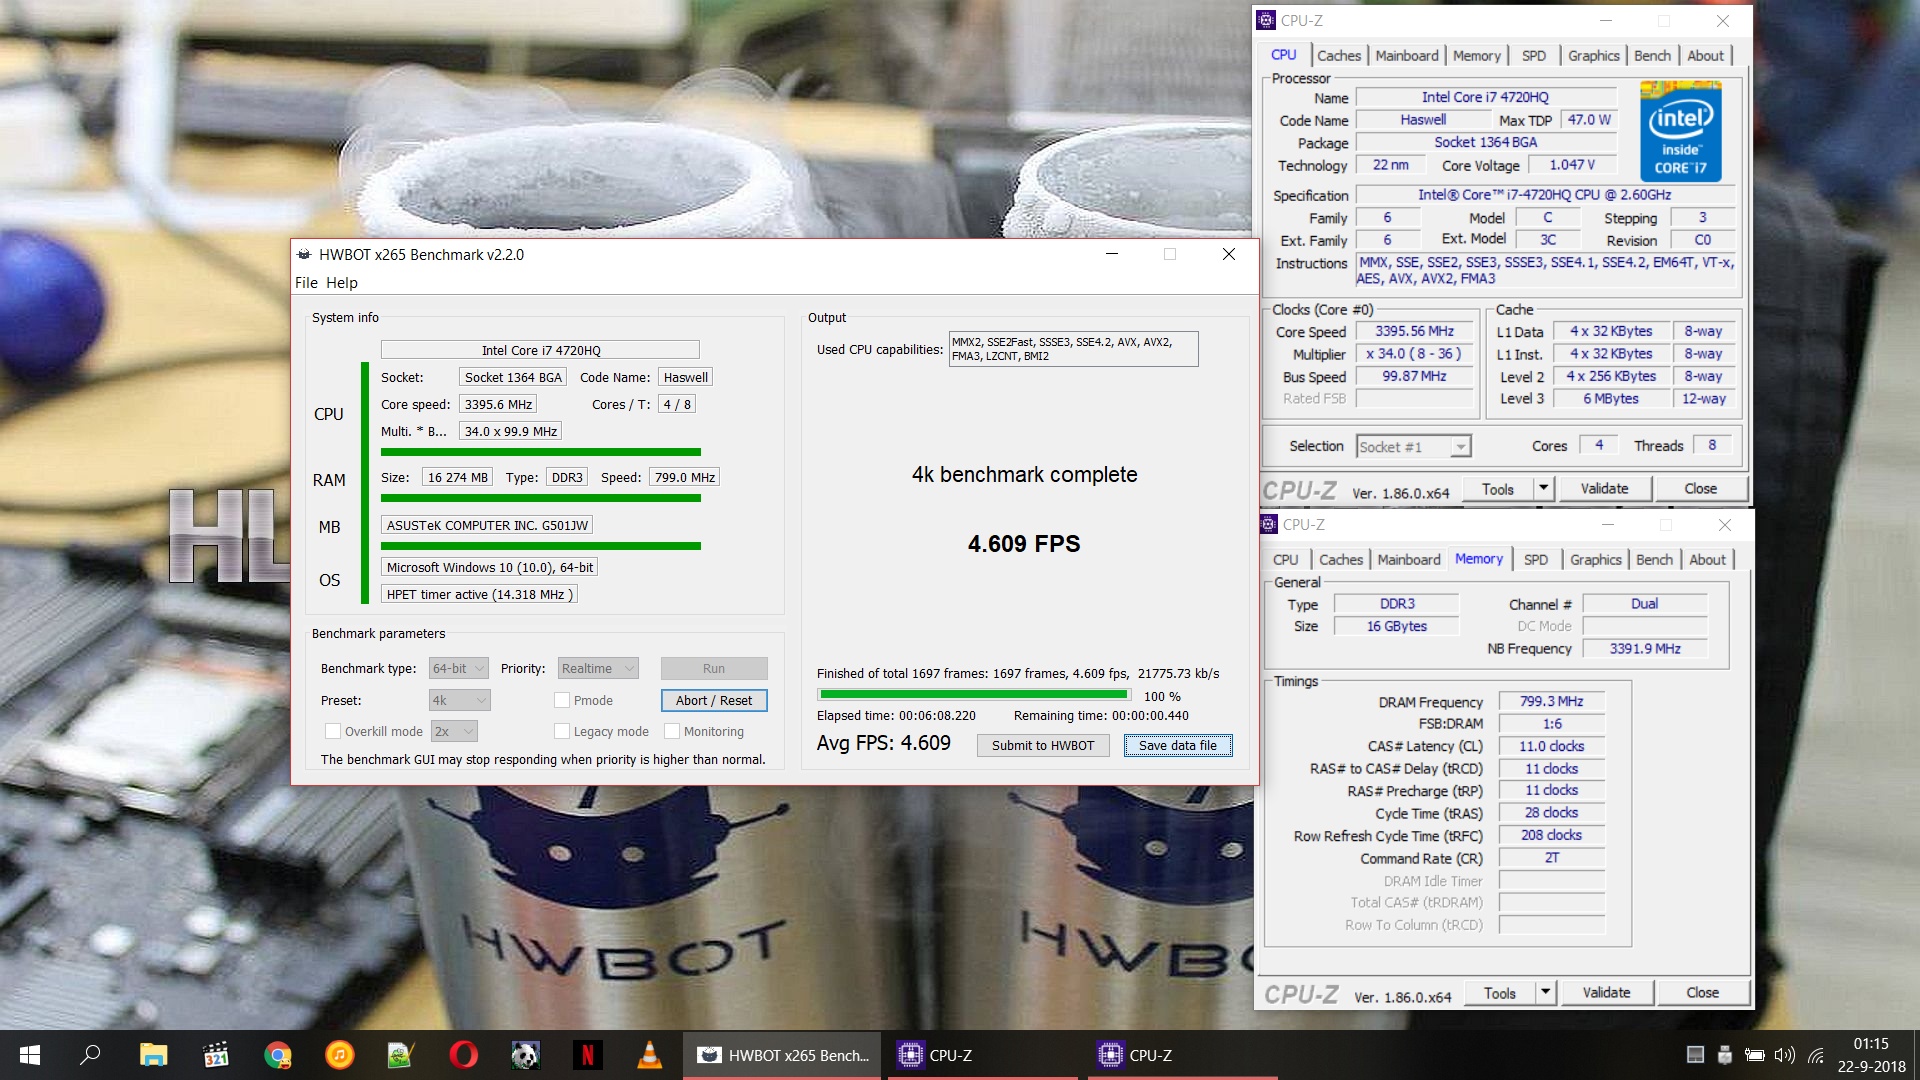Expand Tools arrow in bottom CPU-Z

1546,993
